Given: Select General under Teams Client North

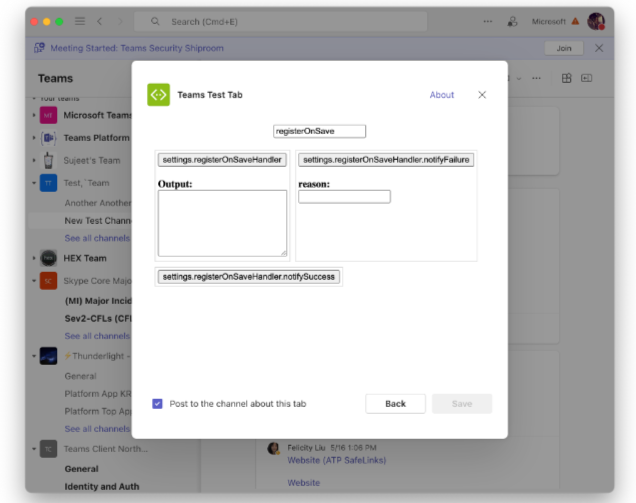Looking at the screenshot, I should click(x=82, y=469).
